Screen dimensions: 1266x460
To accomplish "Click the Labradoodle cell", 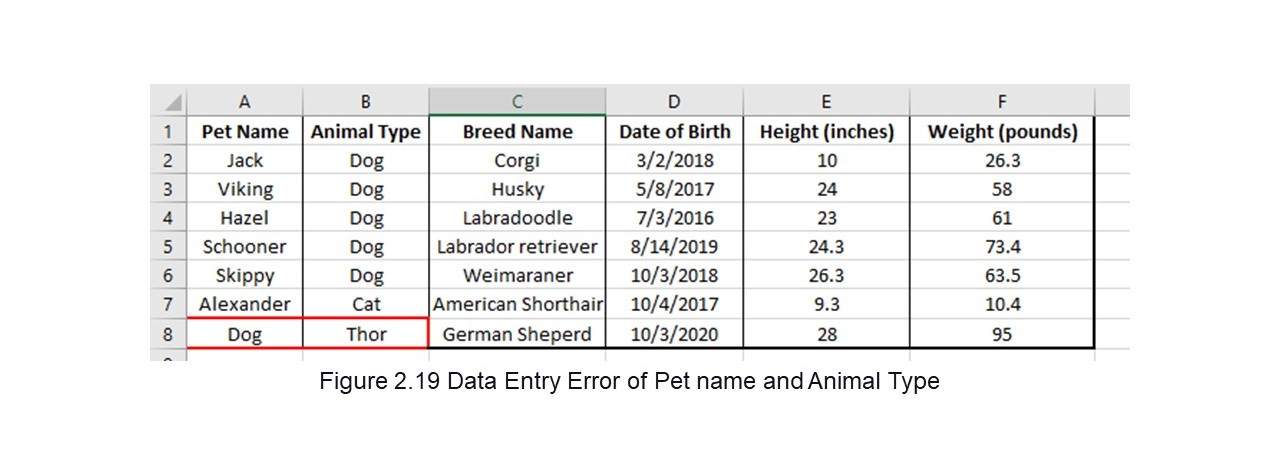I will 517,217.
